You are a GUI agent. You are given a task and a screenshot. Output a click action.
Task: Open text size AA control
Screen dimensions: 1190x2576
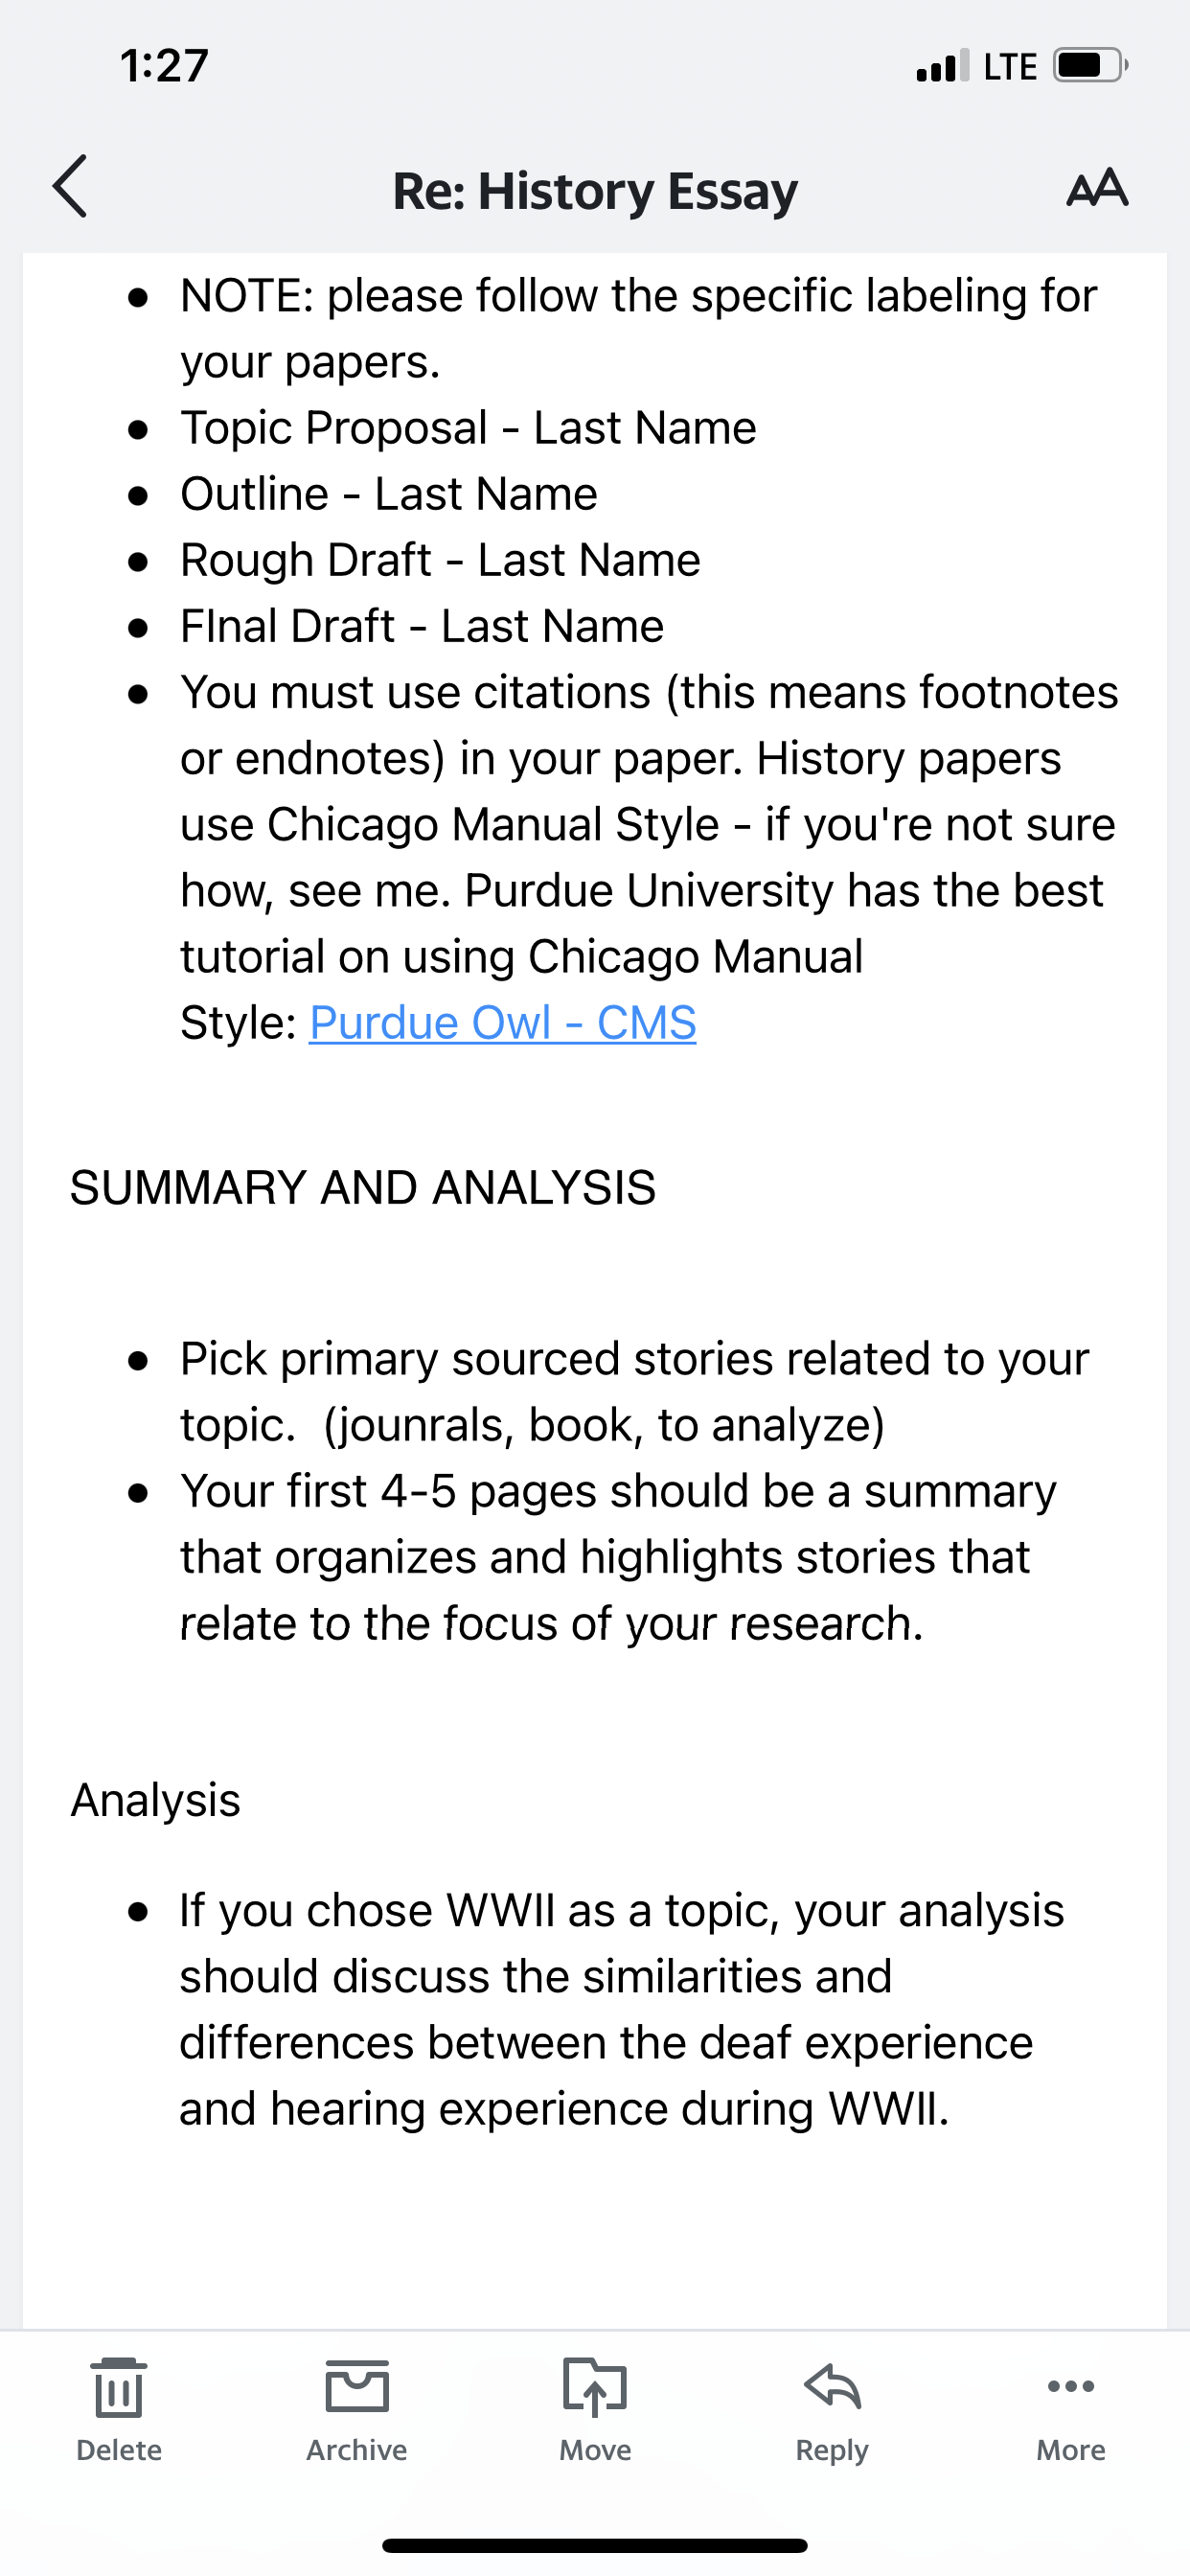pyautogui.click(x=1097, y=188)
